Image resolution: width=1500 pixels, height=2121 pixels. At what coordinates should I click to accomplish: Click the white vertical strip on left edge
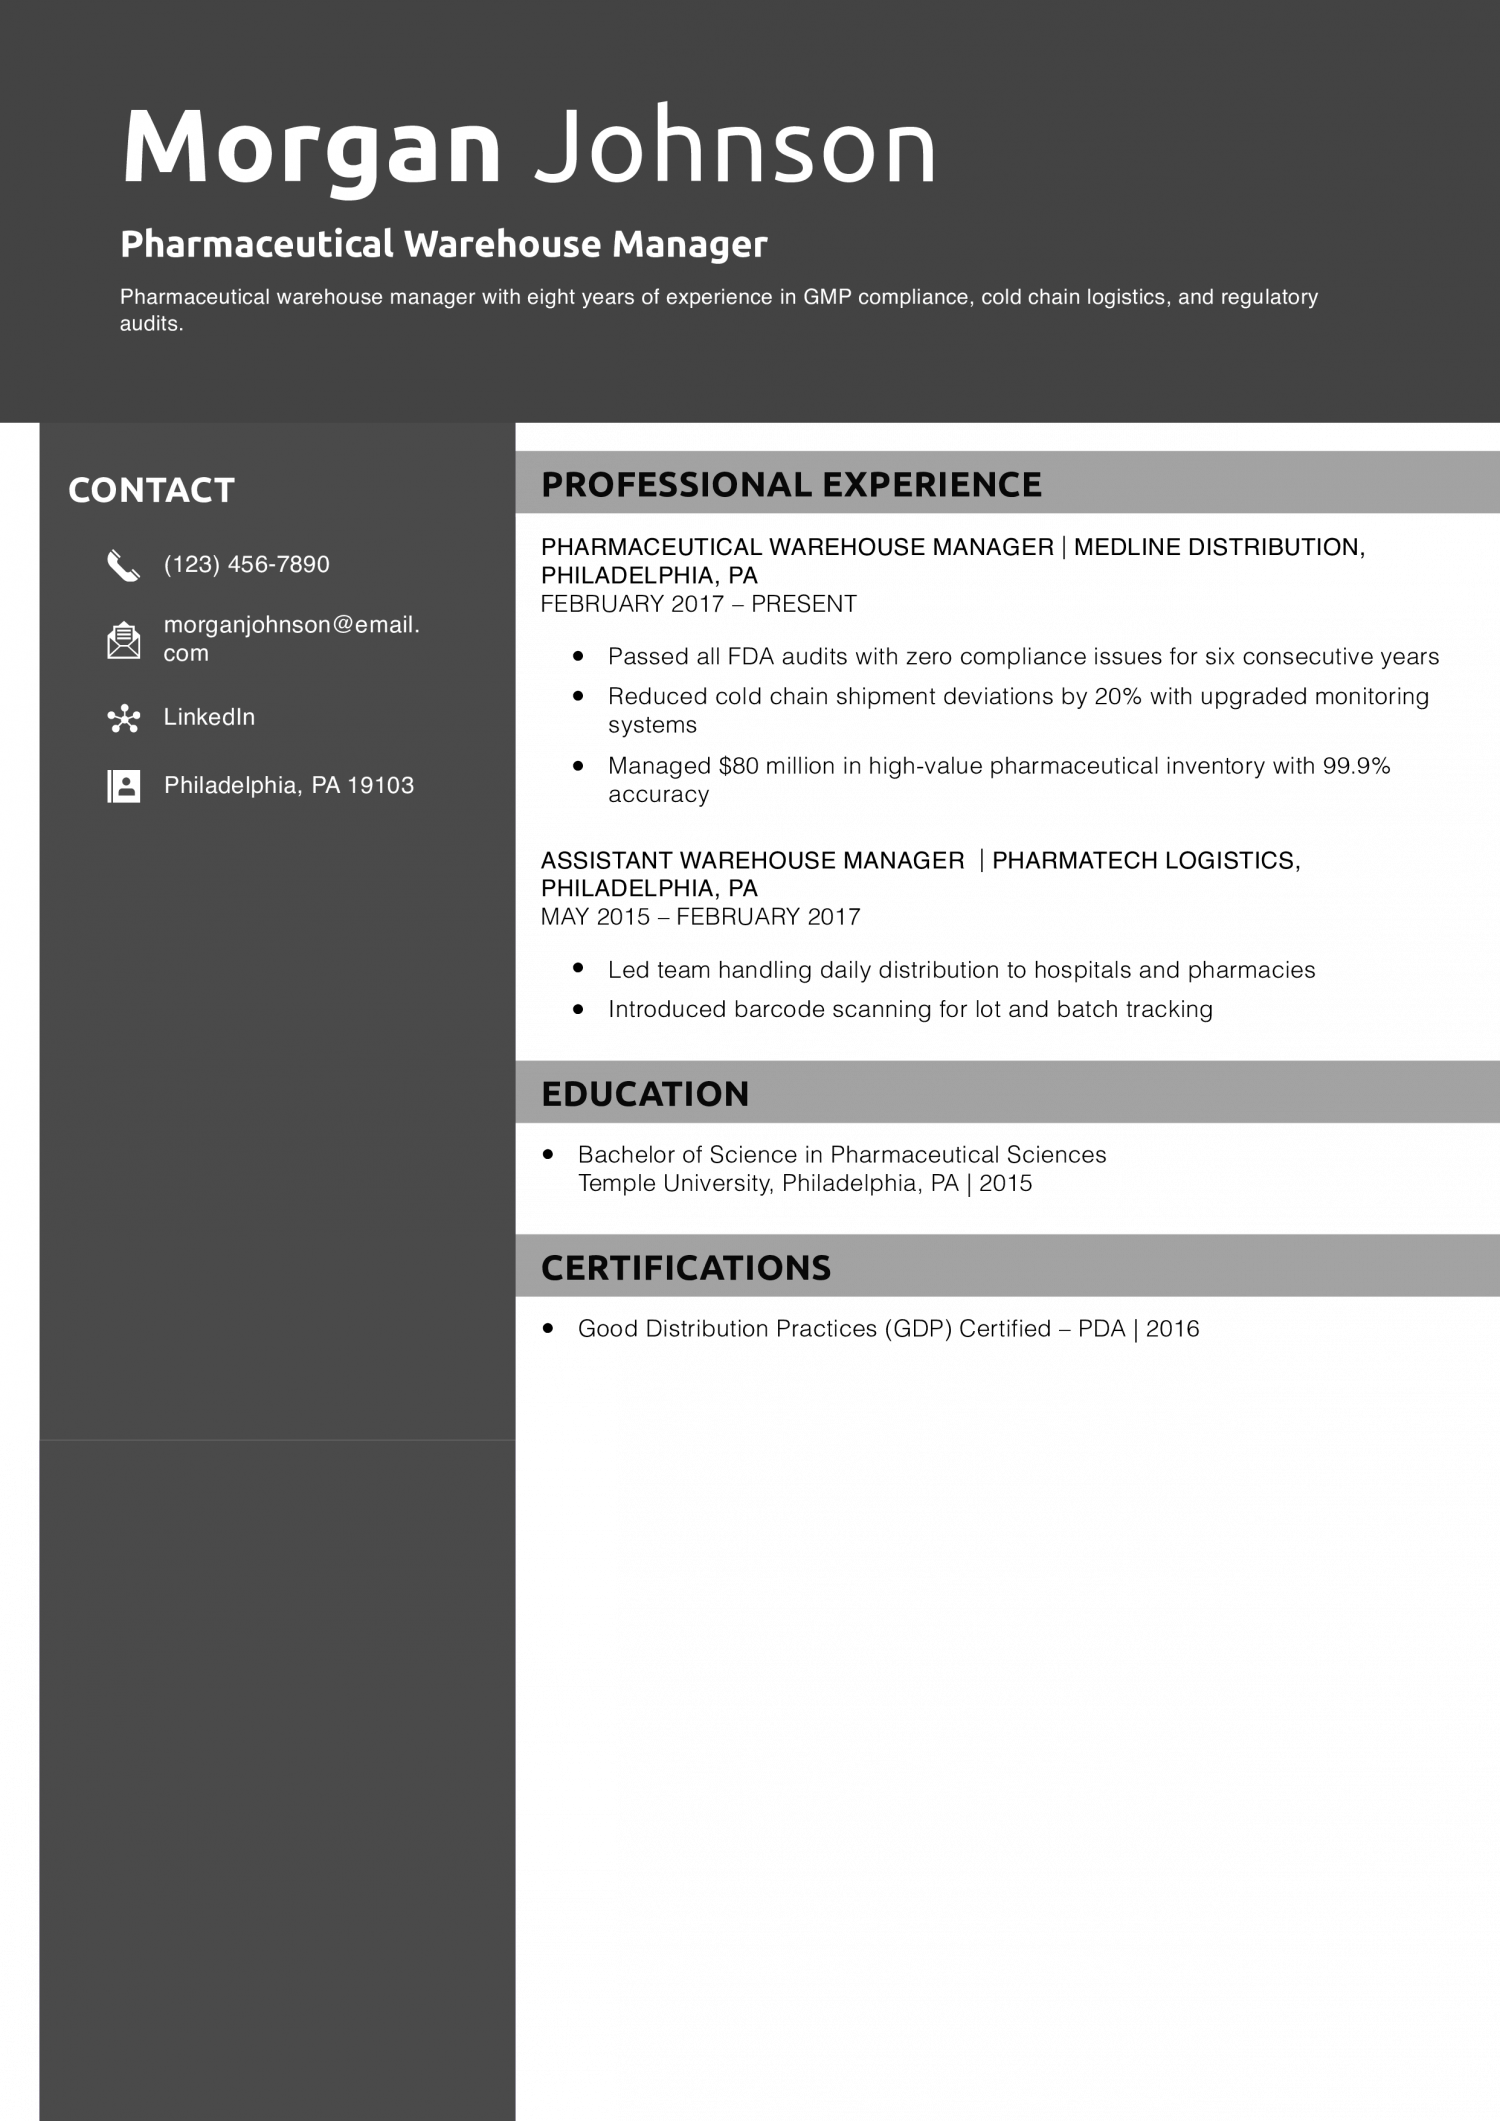point(19,930)
